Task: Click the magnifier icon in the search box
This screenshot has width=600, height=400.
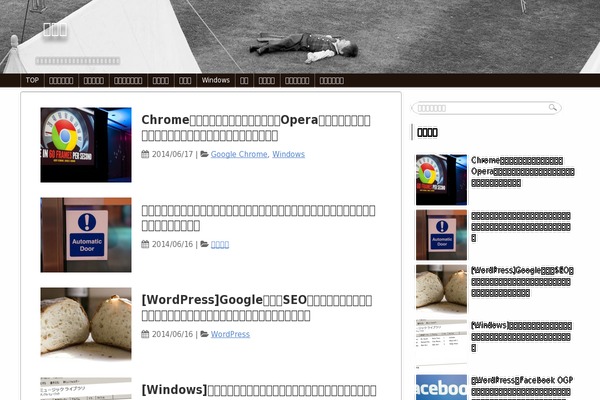Action: (x=553, y=108)
